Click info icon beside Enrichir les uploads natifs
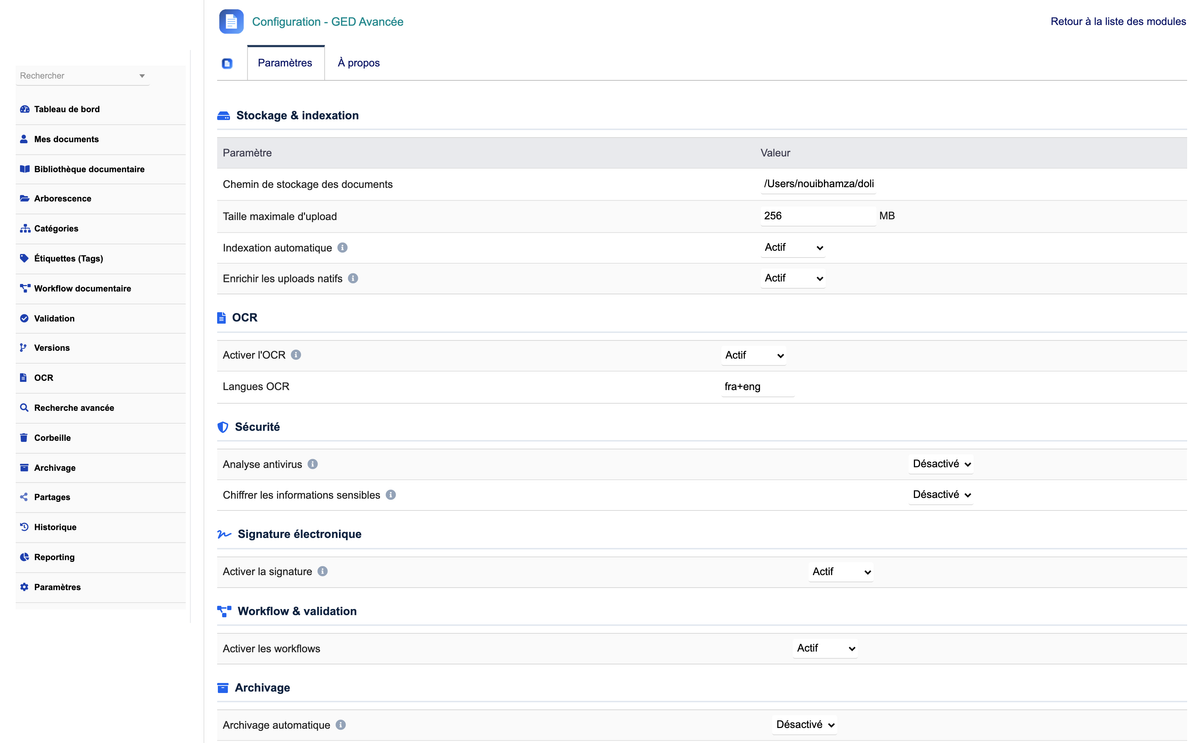 353,278
